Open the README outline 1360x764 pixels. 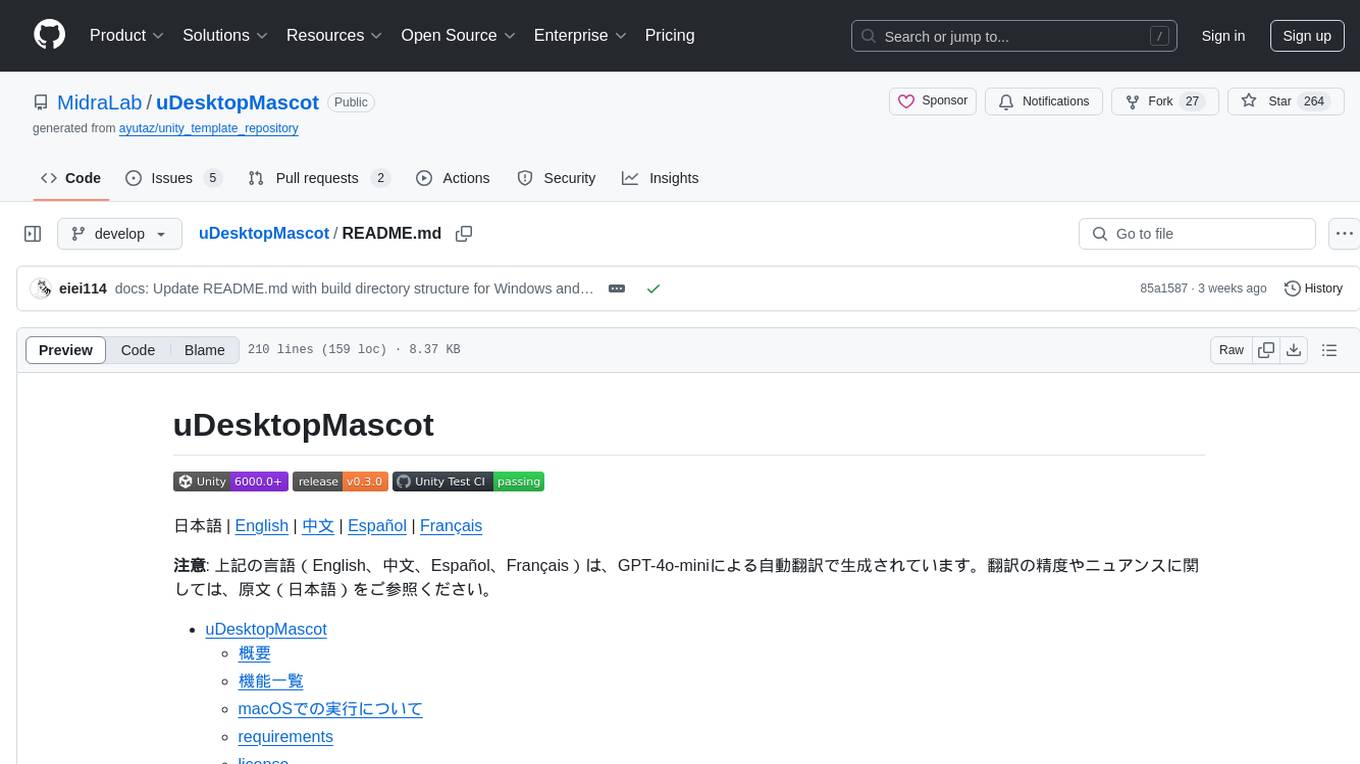pos(1329,350)
